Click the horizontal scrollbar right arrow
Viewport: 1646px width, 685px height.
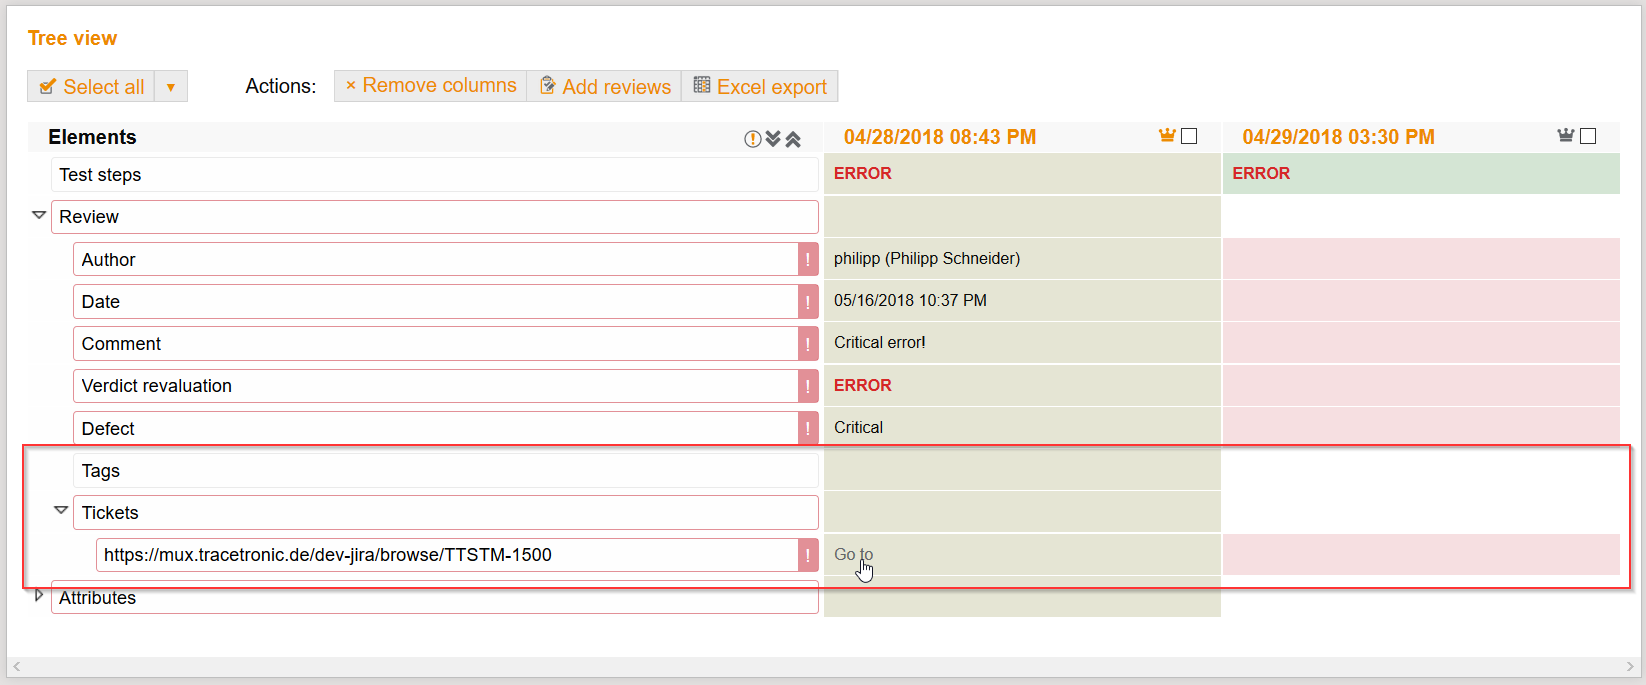point(1630,666)
